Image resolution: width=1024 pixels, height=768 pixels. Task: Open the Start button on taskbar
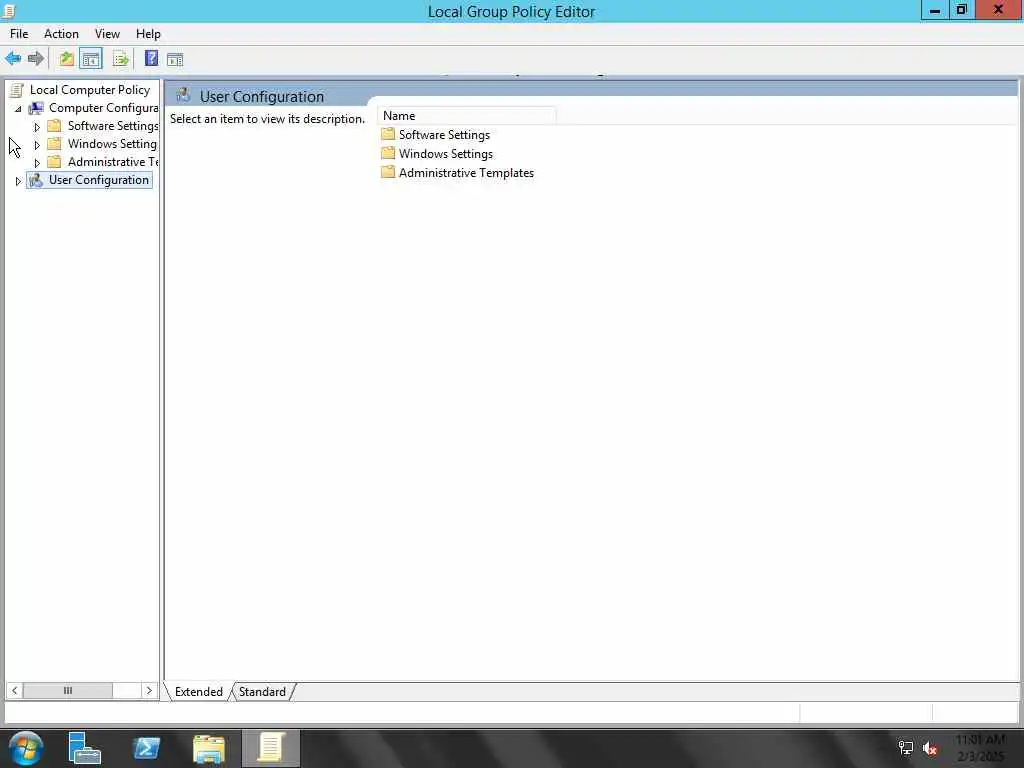click(x=26, y=748)
